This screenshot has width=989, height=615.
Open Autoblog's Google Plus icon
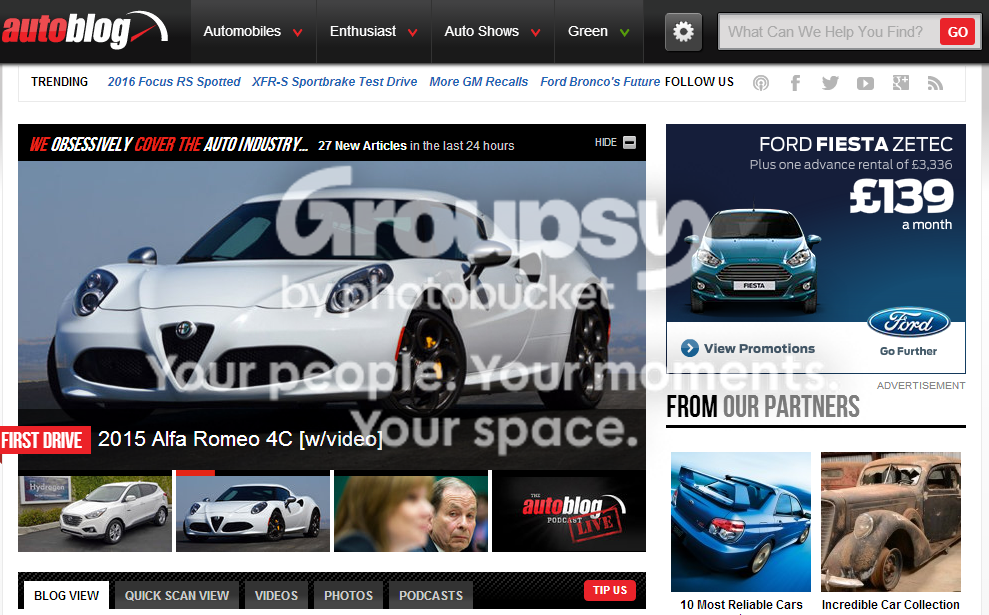coord(901,83)
